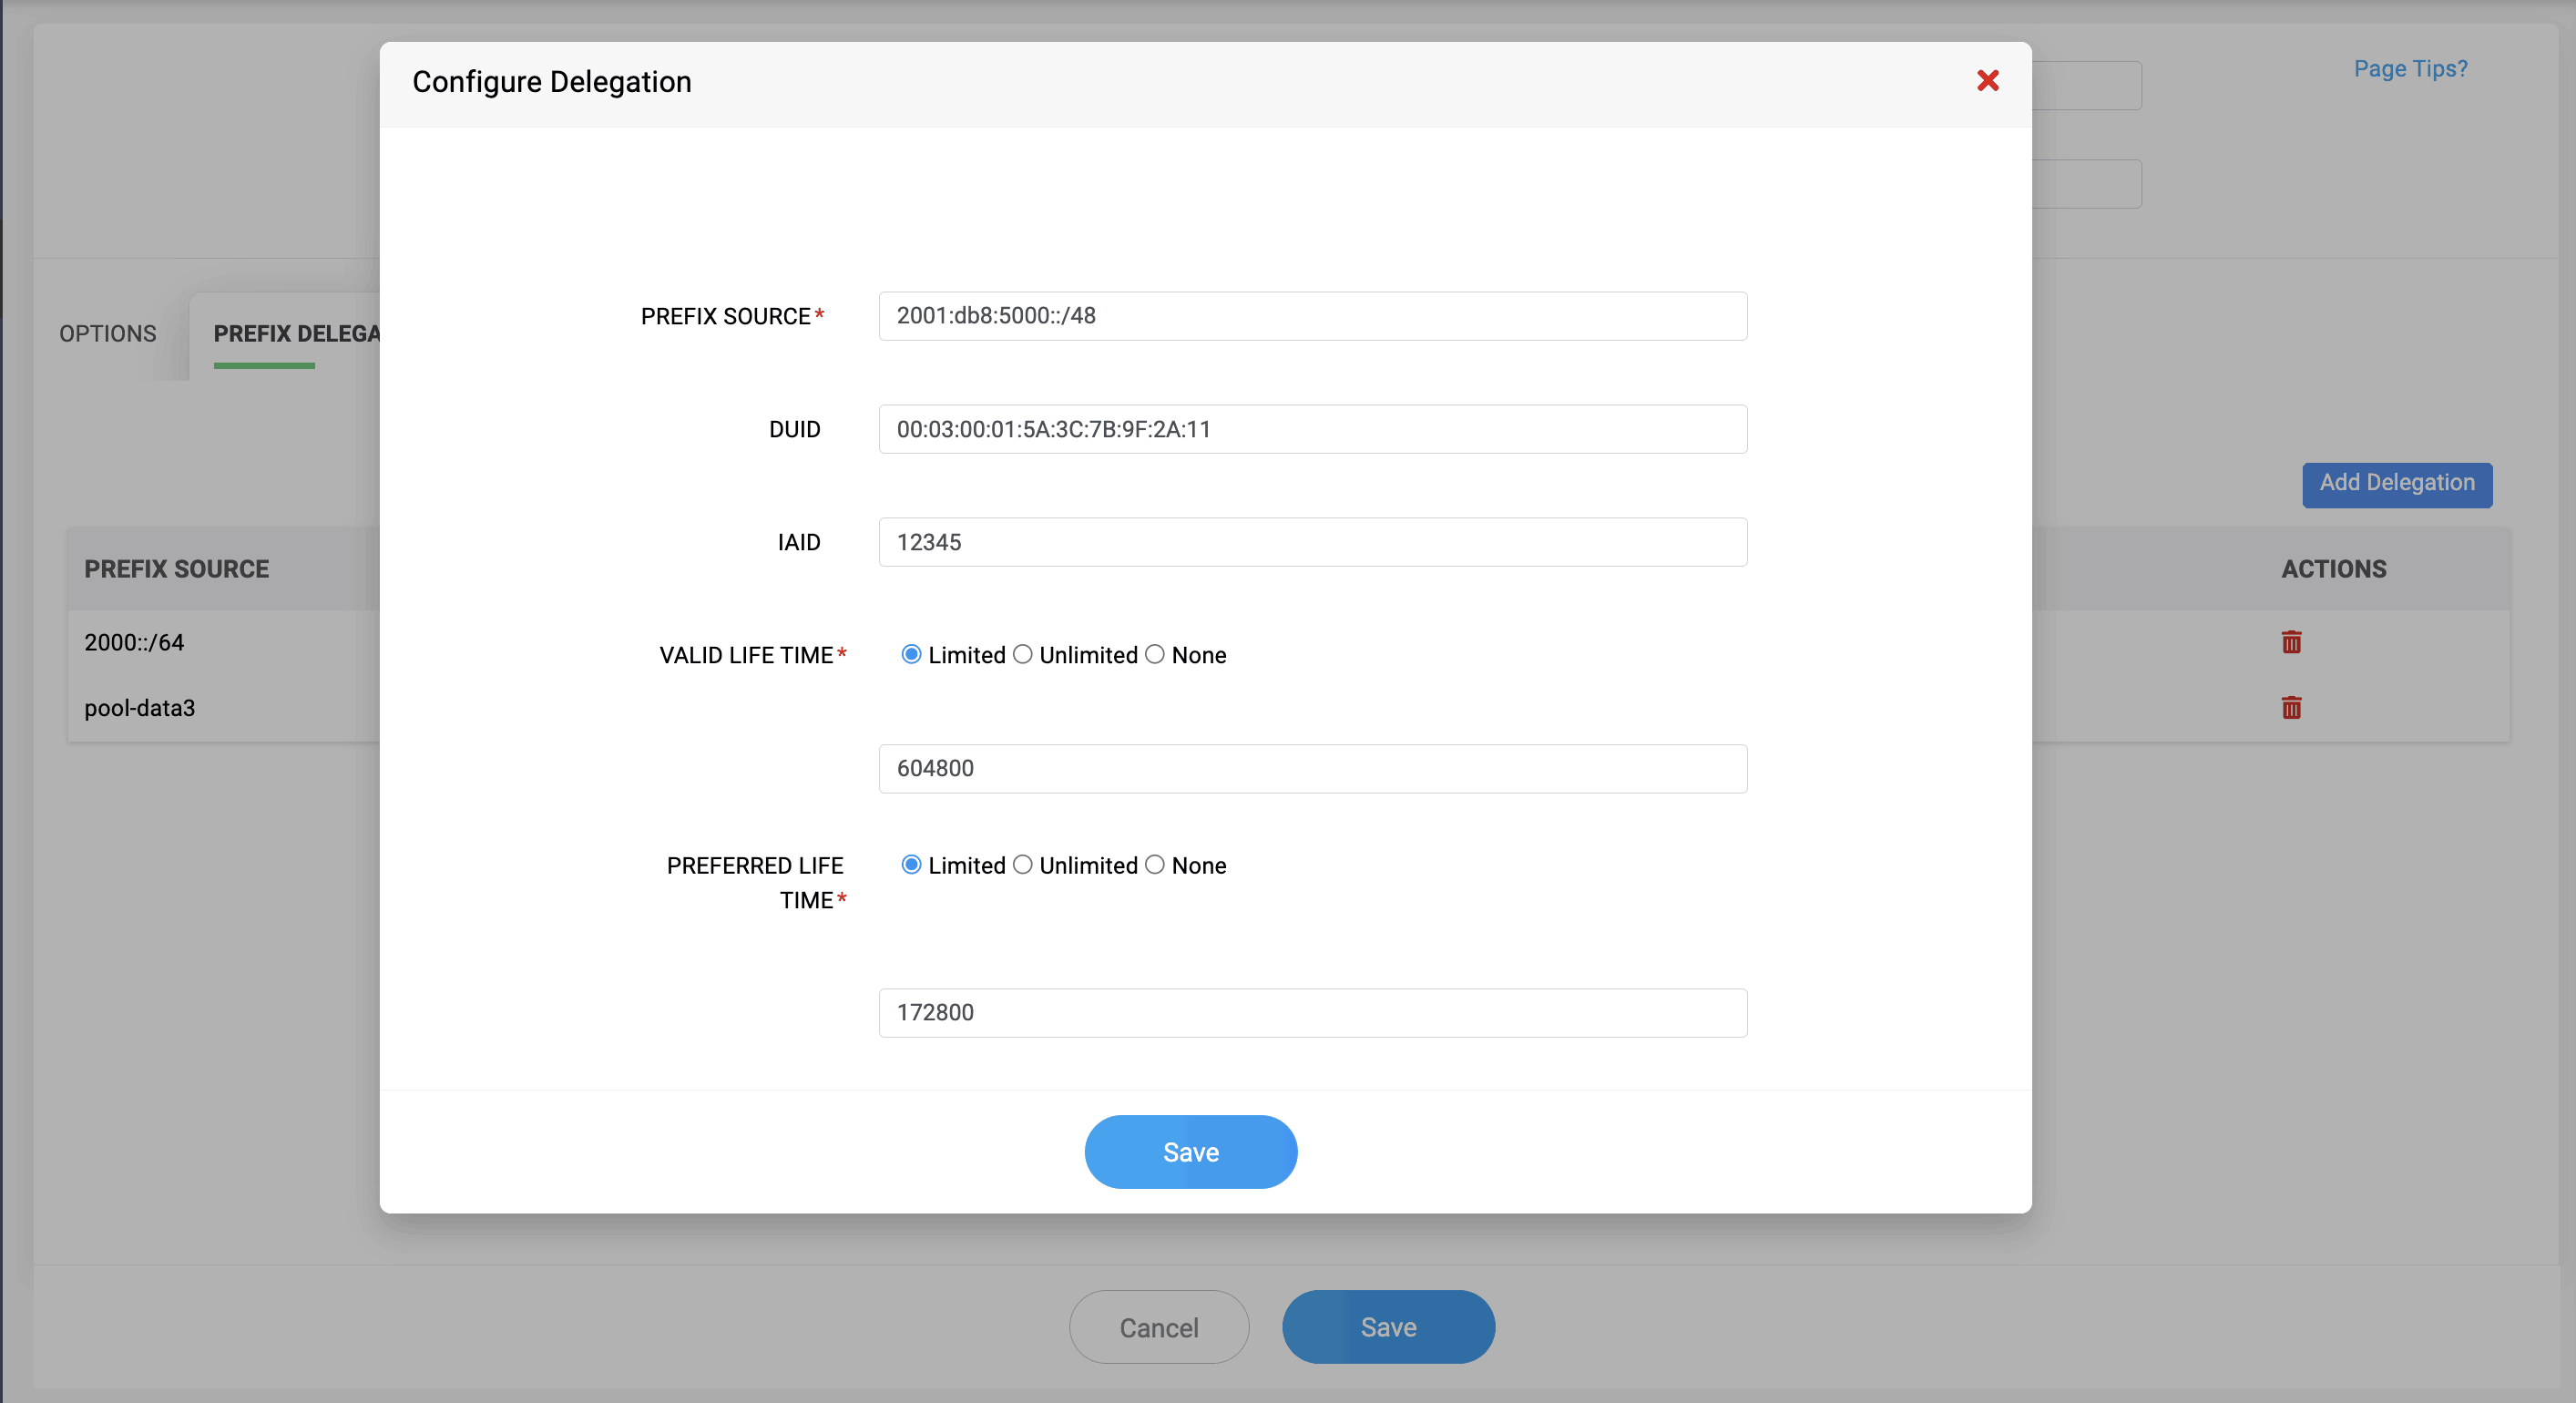Select None for valid life time
2576x1403 pixels.
click(1155, 654)
